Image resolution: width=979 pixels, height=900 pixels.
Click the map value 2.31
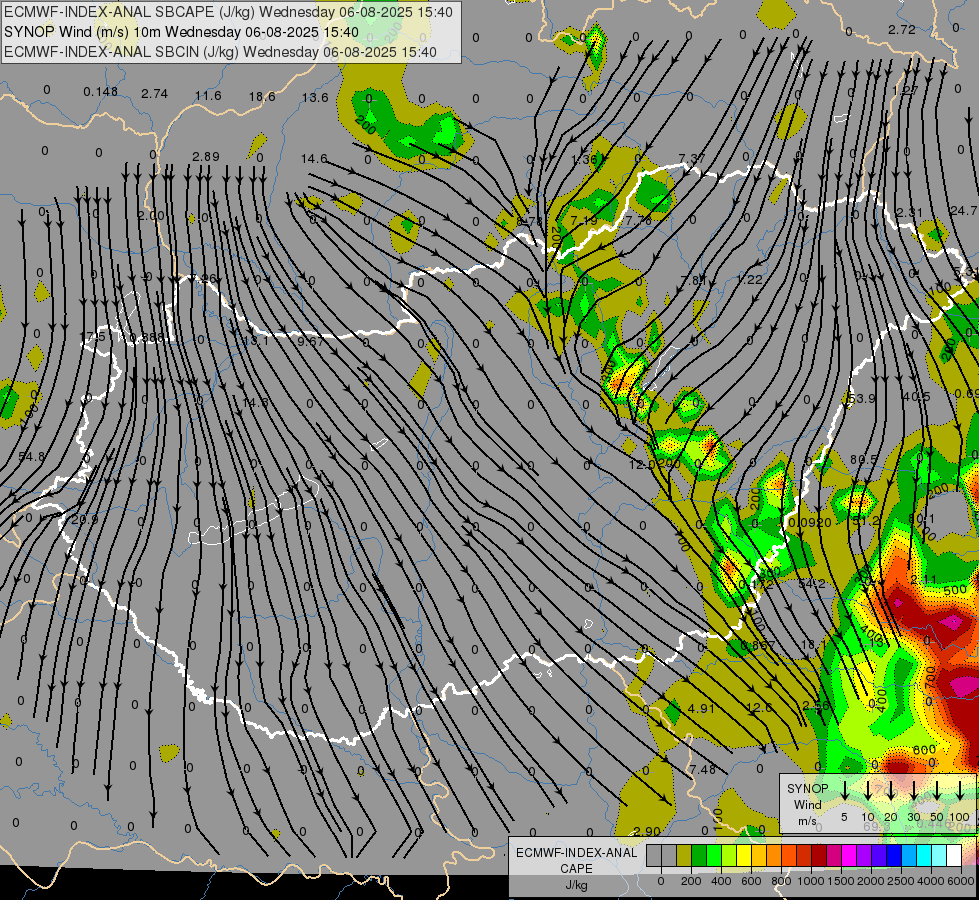click(x=908, y=212)
